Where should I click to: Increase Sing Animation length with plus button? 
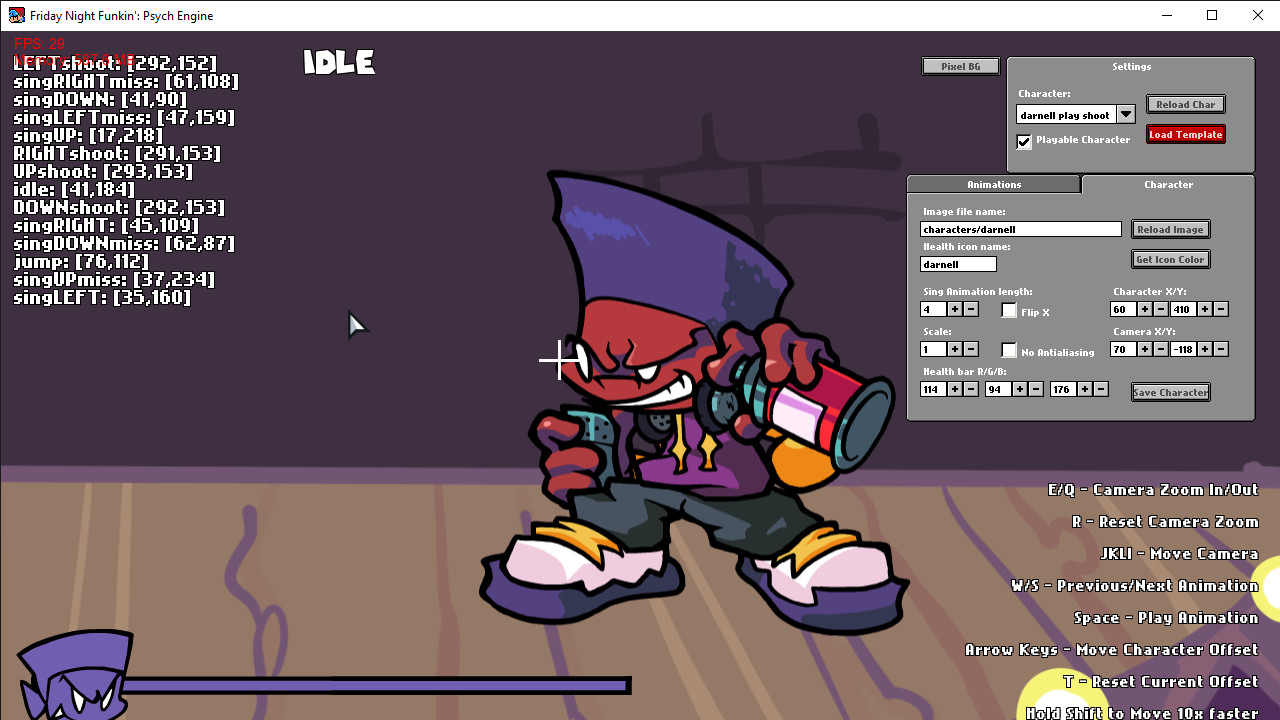[955, 310]
